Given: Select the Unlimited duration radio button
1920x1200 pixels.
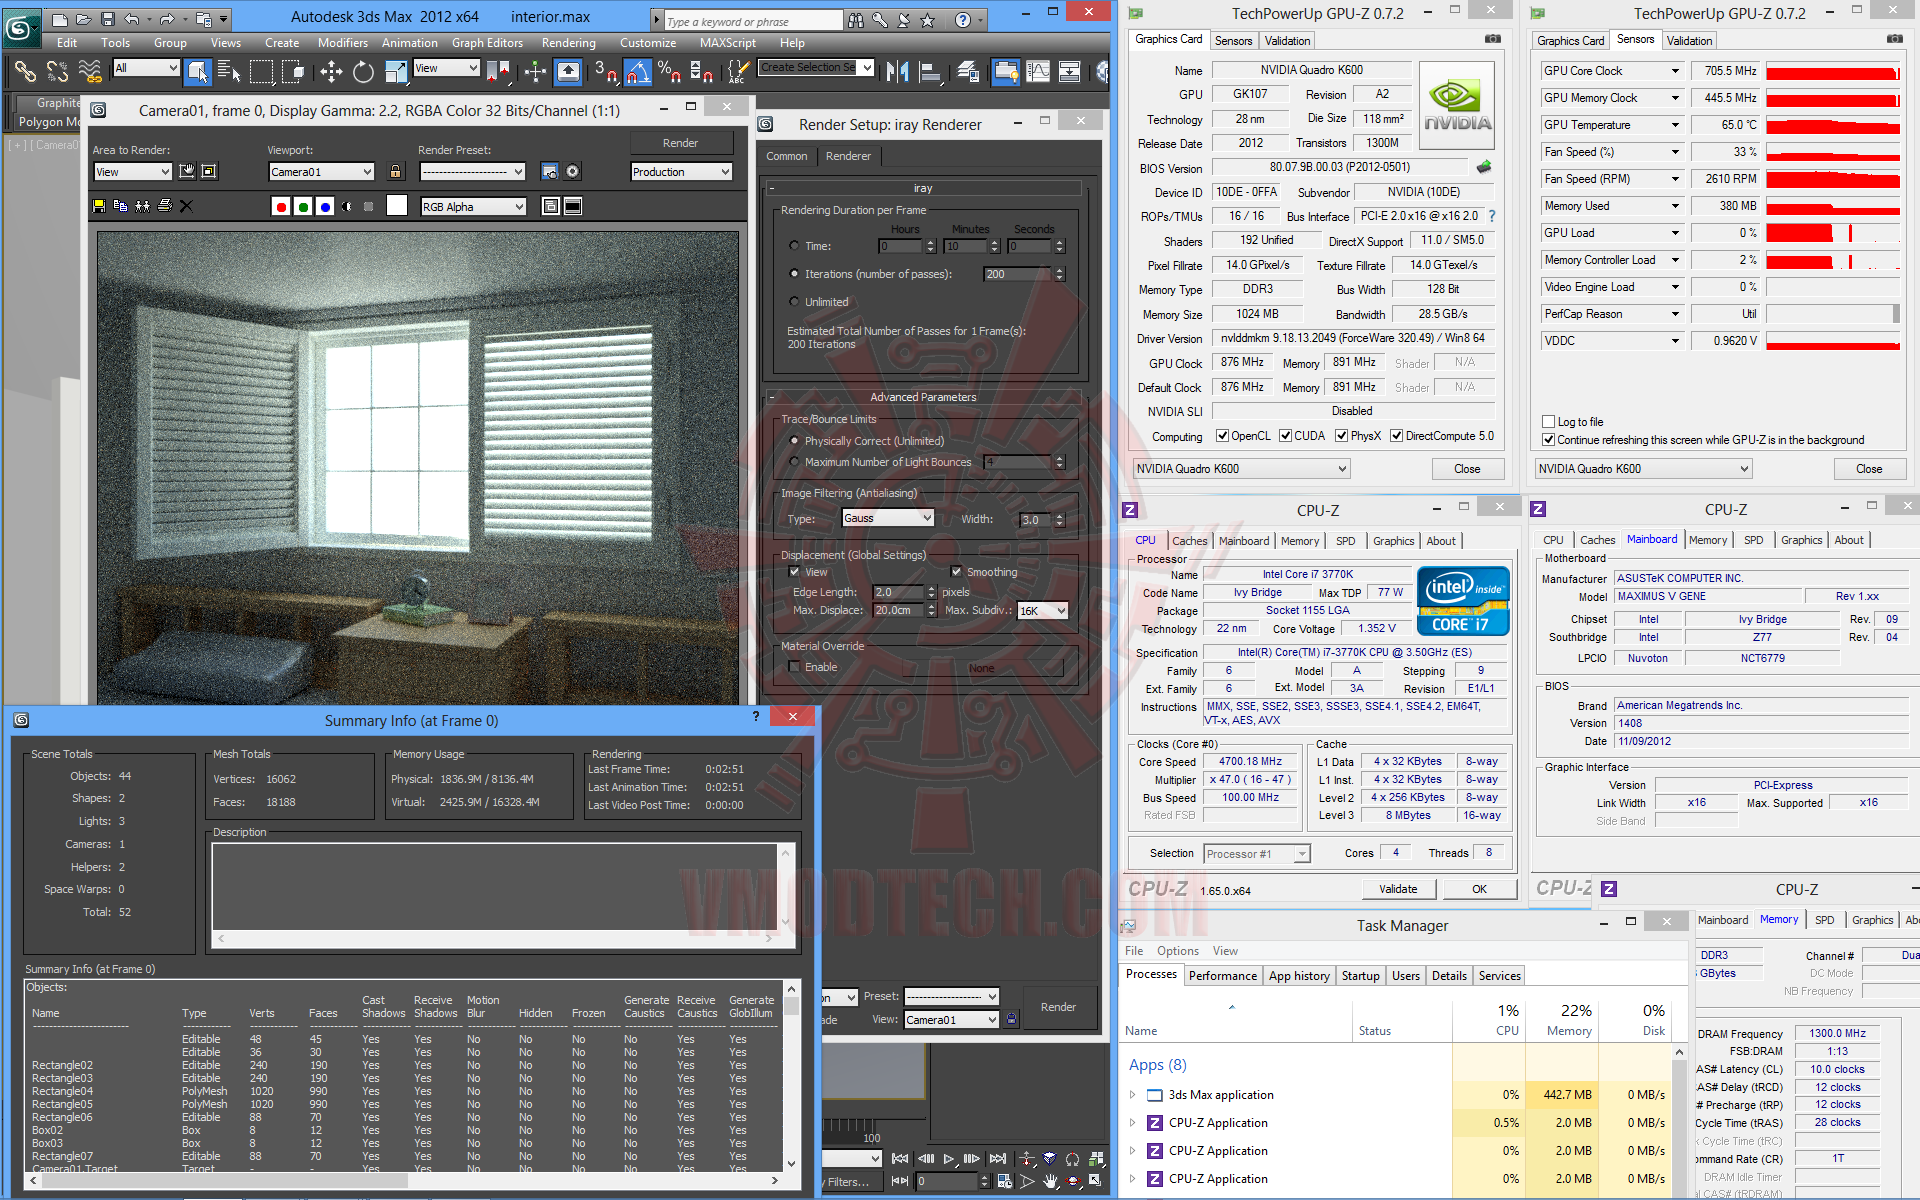Looking at the screenshot, I should click(x=794, y=302).
